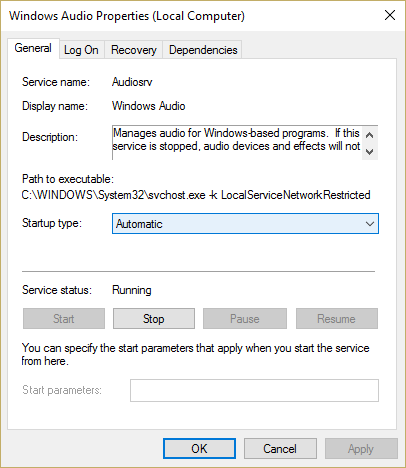Click the General tab
The height and width of the screenshot is (468, 406).
(33, 49)
